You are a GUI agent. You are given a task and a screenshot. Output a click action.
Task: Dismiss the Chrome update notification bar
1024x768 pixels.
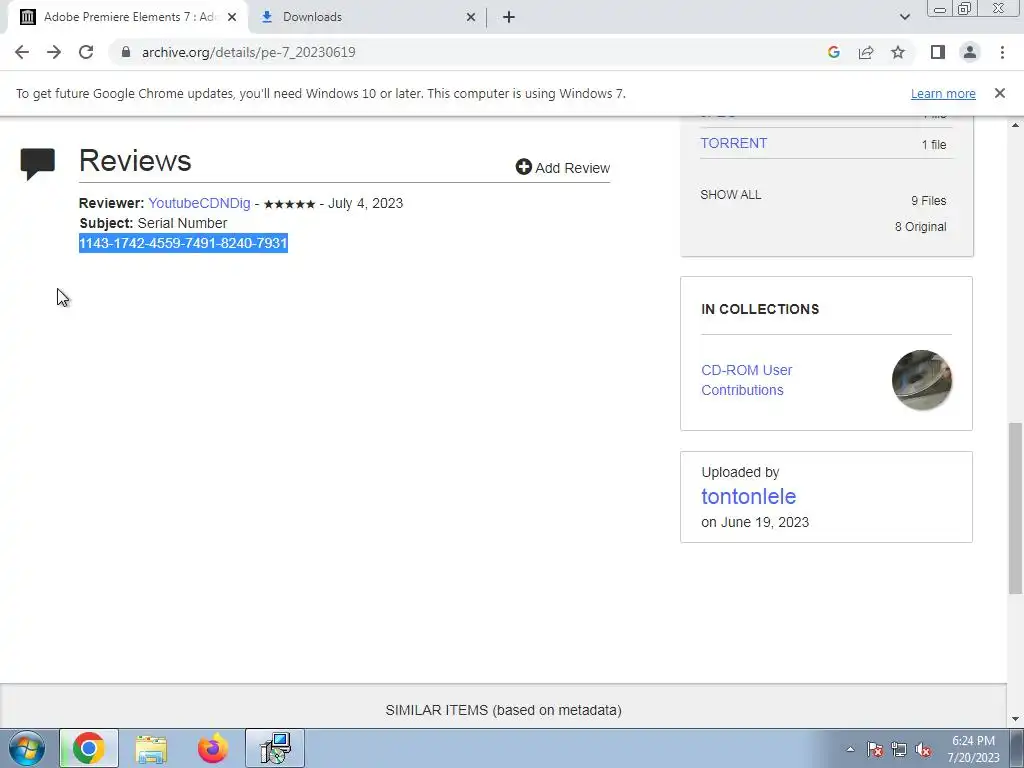click(999, 93)
